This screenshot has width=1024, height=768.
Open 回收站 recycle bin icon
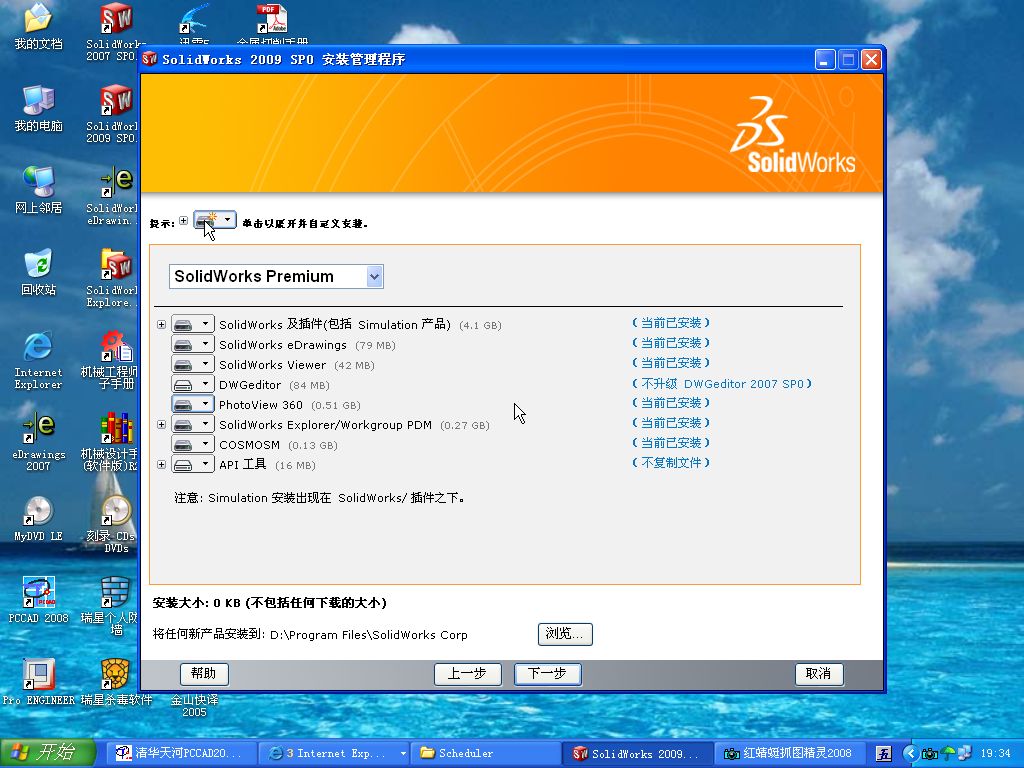[38, 272]
